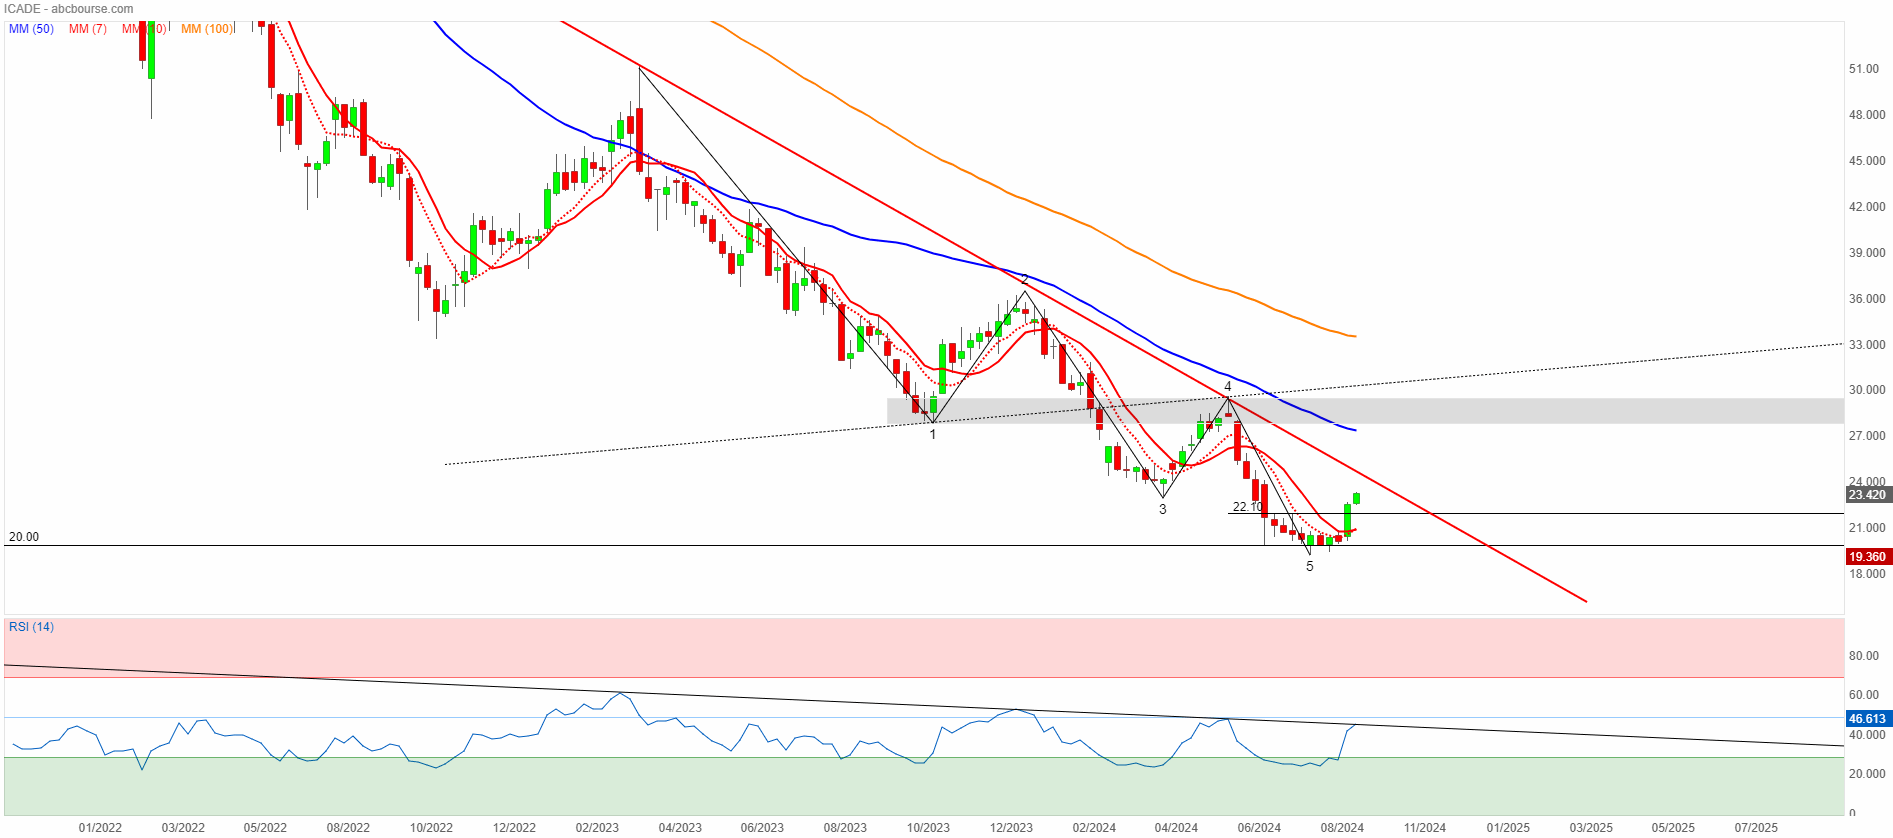This screenshot has width=1893, height=838.
Task: Click the 23.420 current price tag
Action: pyautogui.click(x=1867, y=495)
